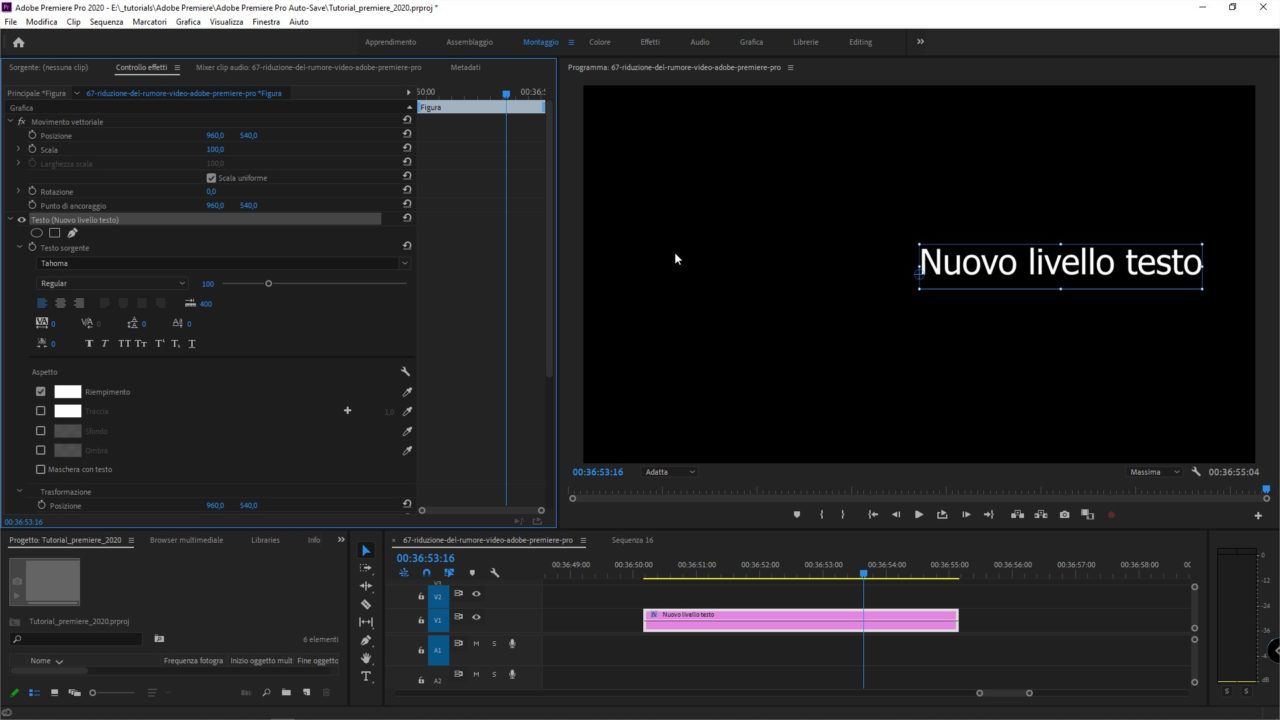1280x720 pixels.
Task: Export a frame using the camera icon
Action: coord(1066,513)
